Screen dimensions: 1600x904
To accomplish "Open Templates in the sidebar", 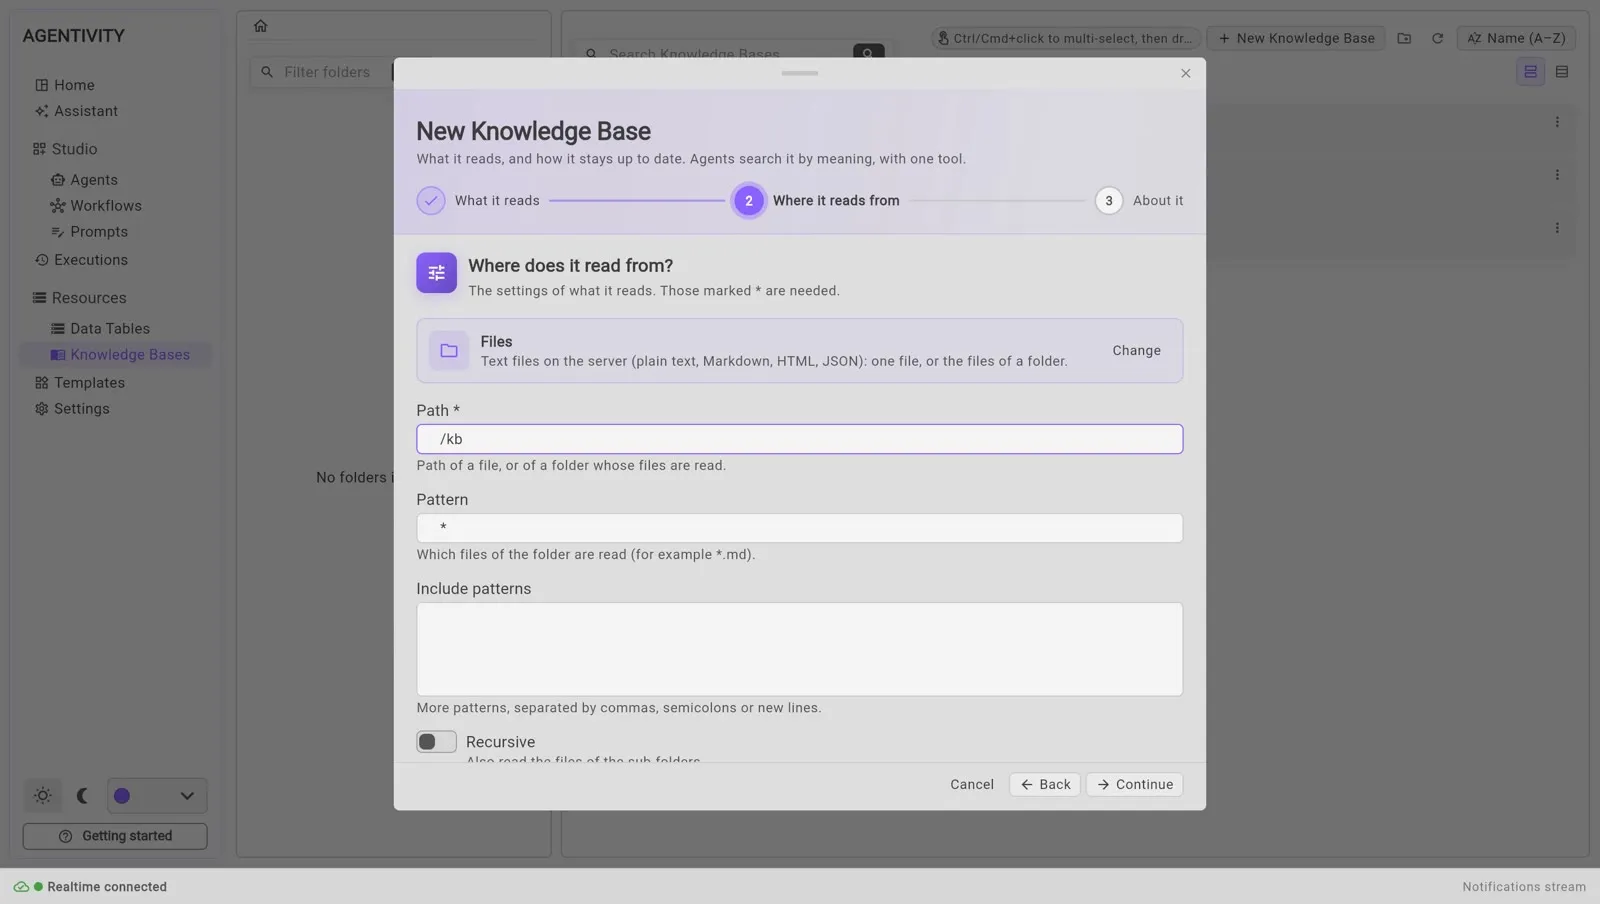I will pos(80,383).
